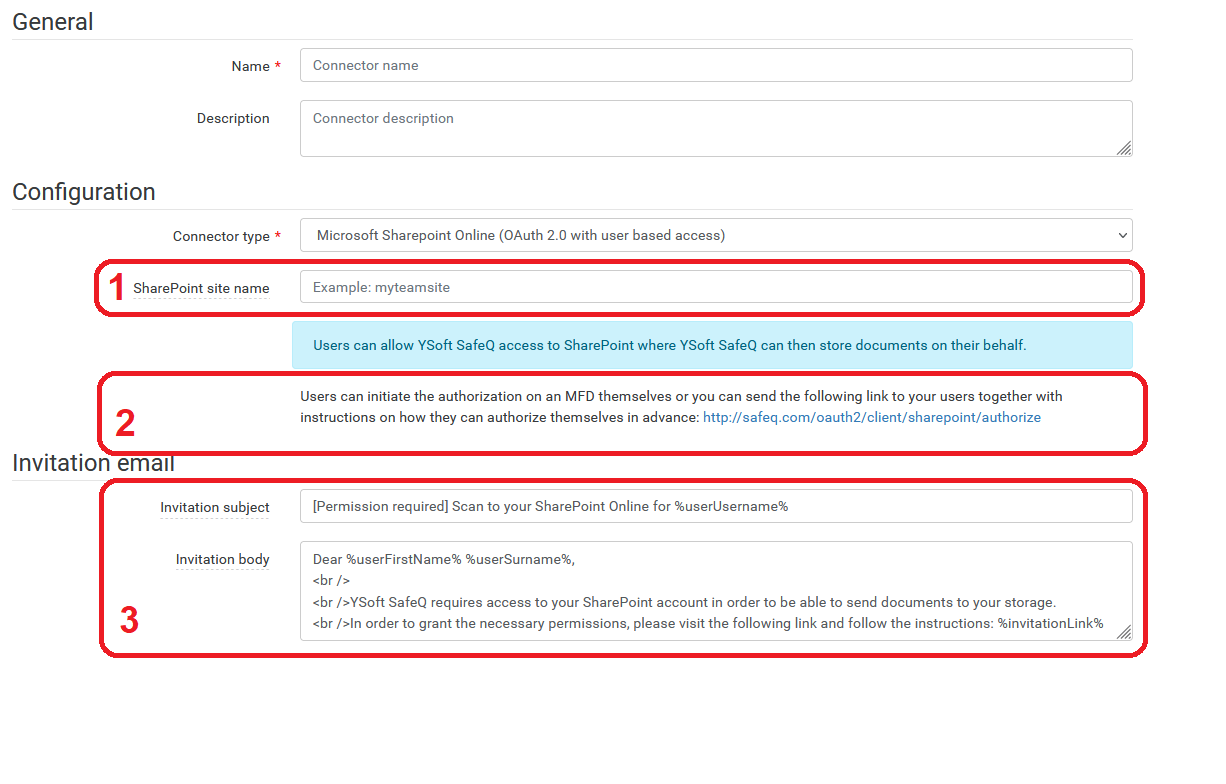Click the red number 1 annotation

pyautogui.click(x=117, y=288)
